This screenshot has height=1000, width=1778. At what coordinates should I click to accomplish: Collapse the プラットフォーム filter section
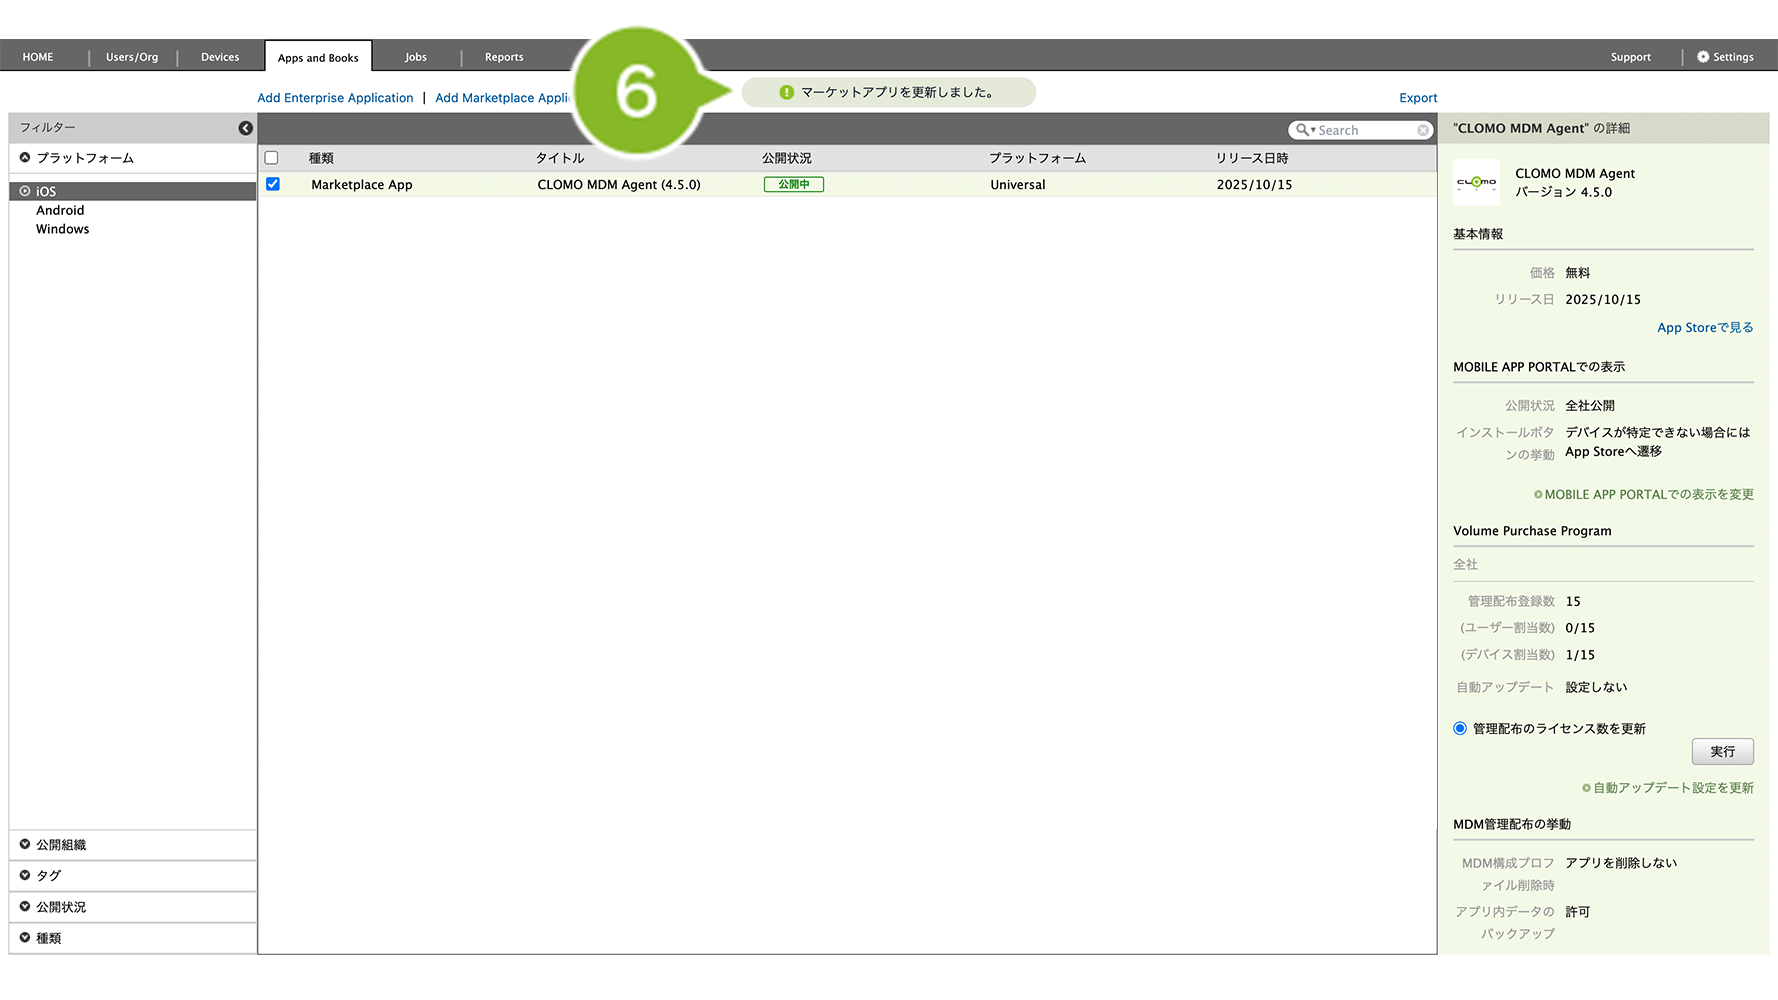tap(85, 158)
